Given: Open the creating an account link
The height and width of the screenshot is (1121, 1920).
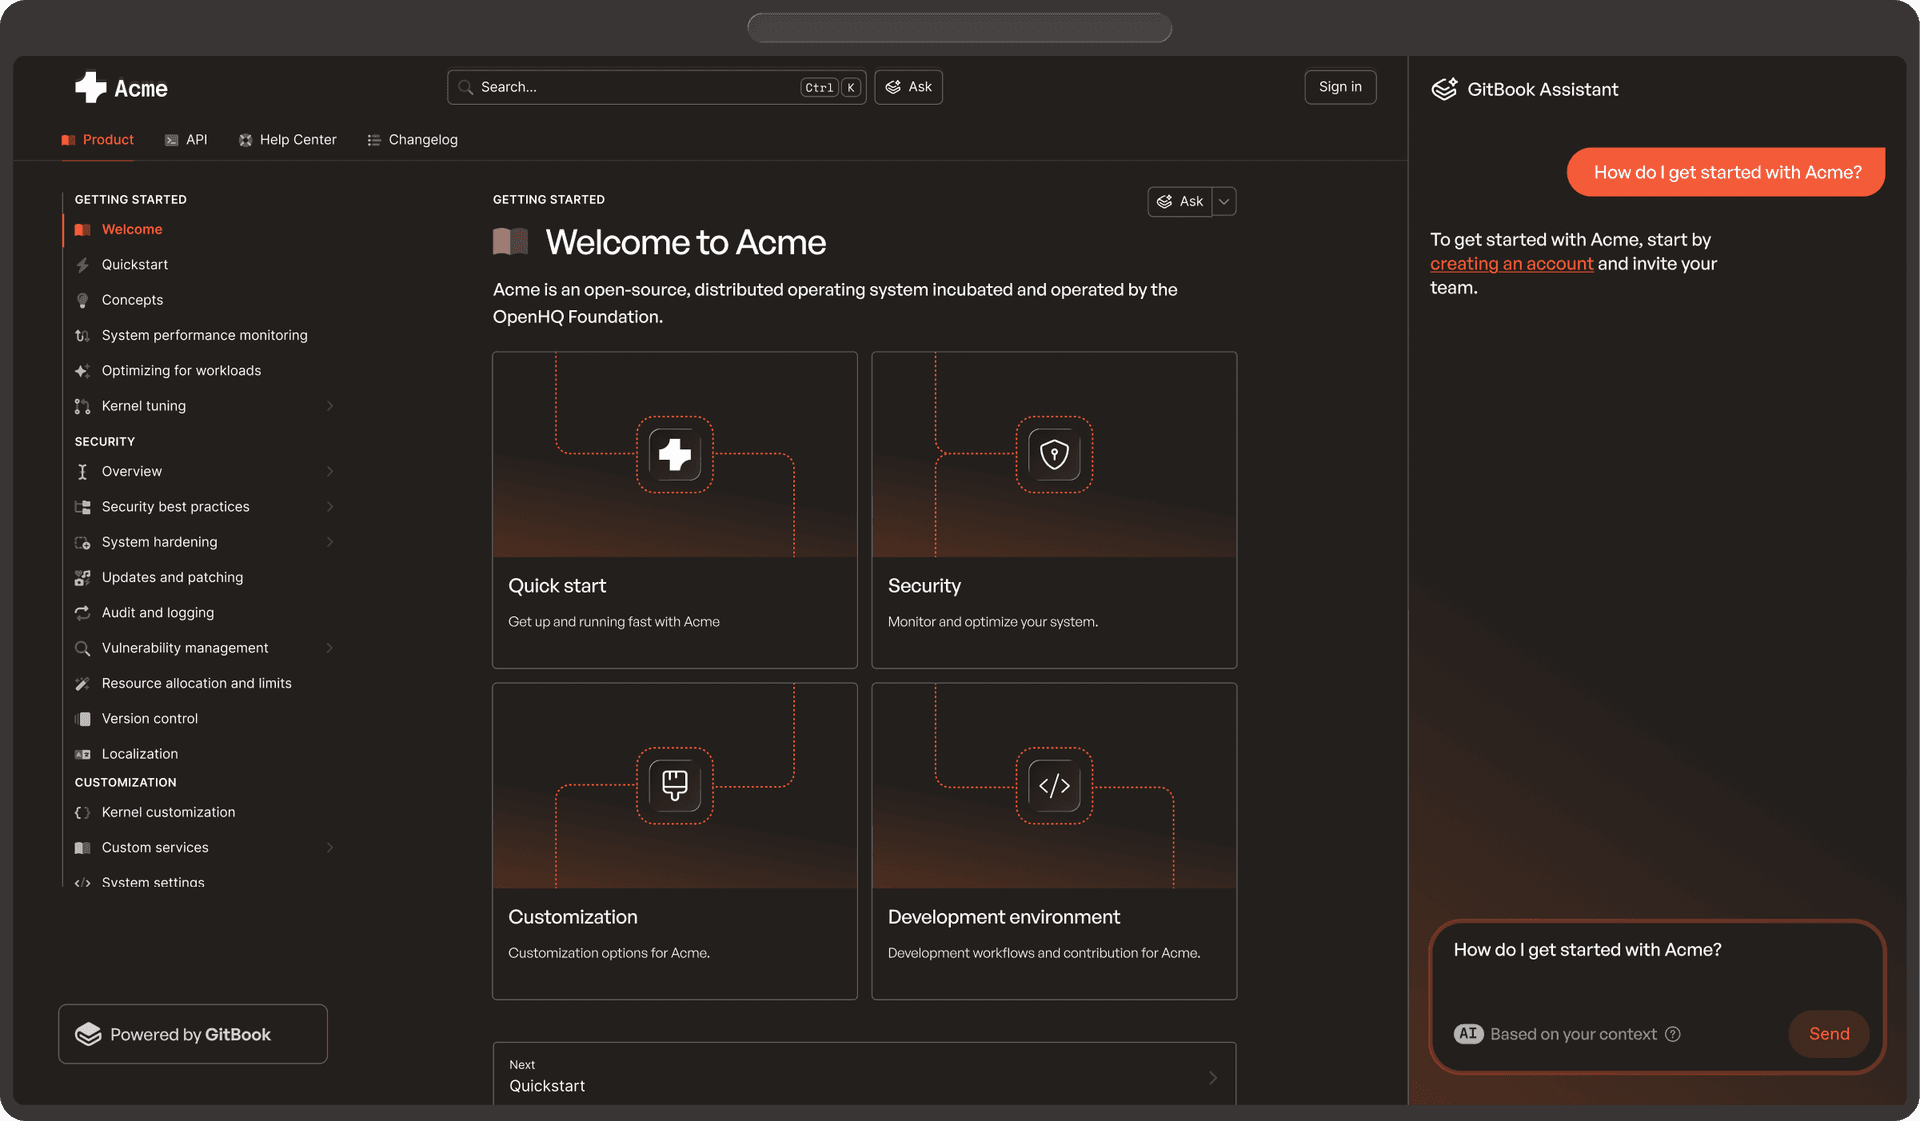Looking at the screenshot, I should coord(1511,264).
